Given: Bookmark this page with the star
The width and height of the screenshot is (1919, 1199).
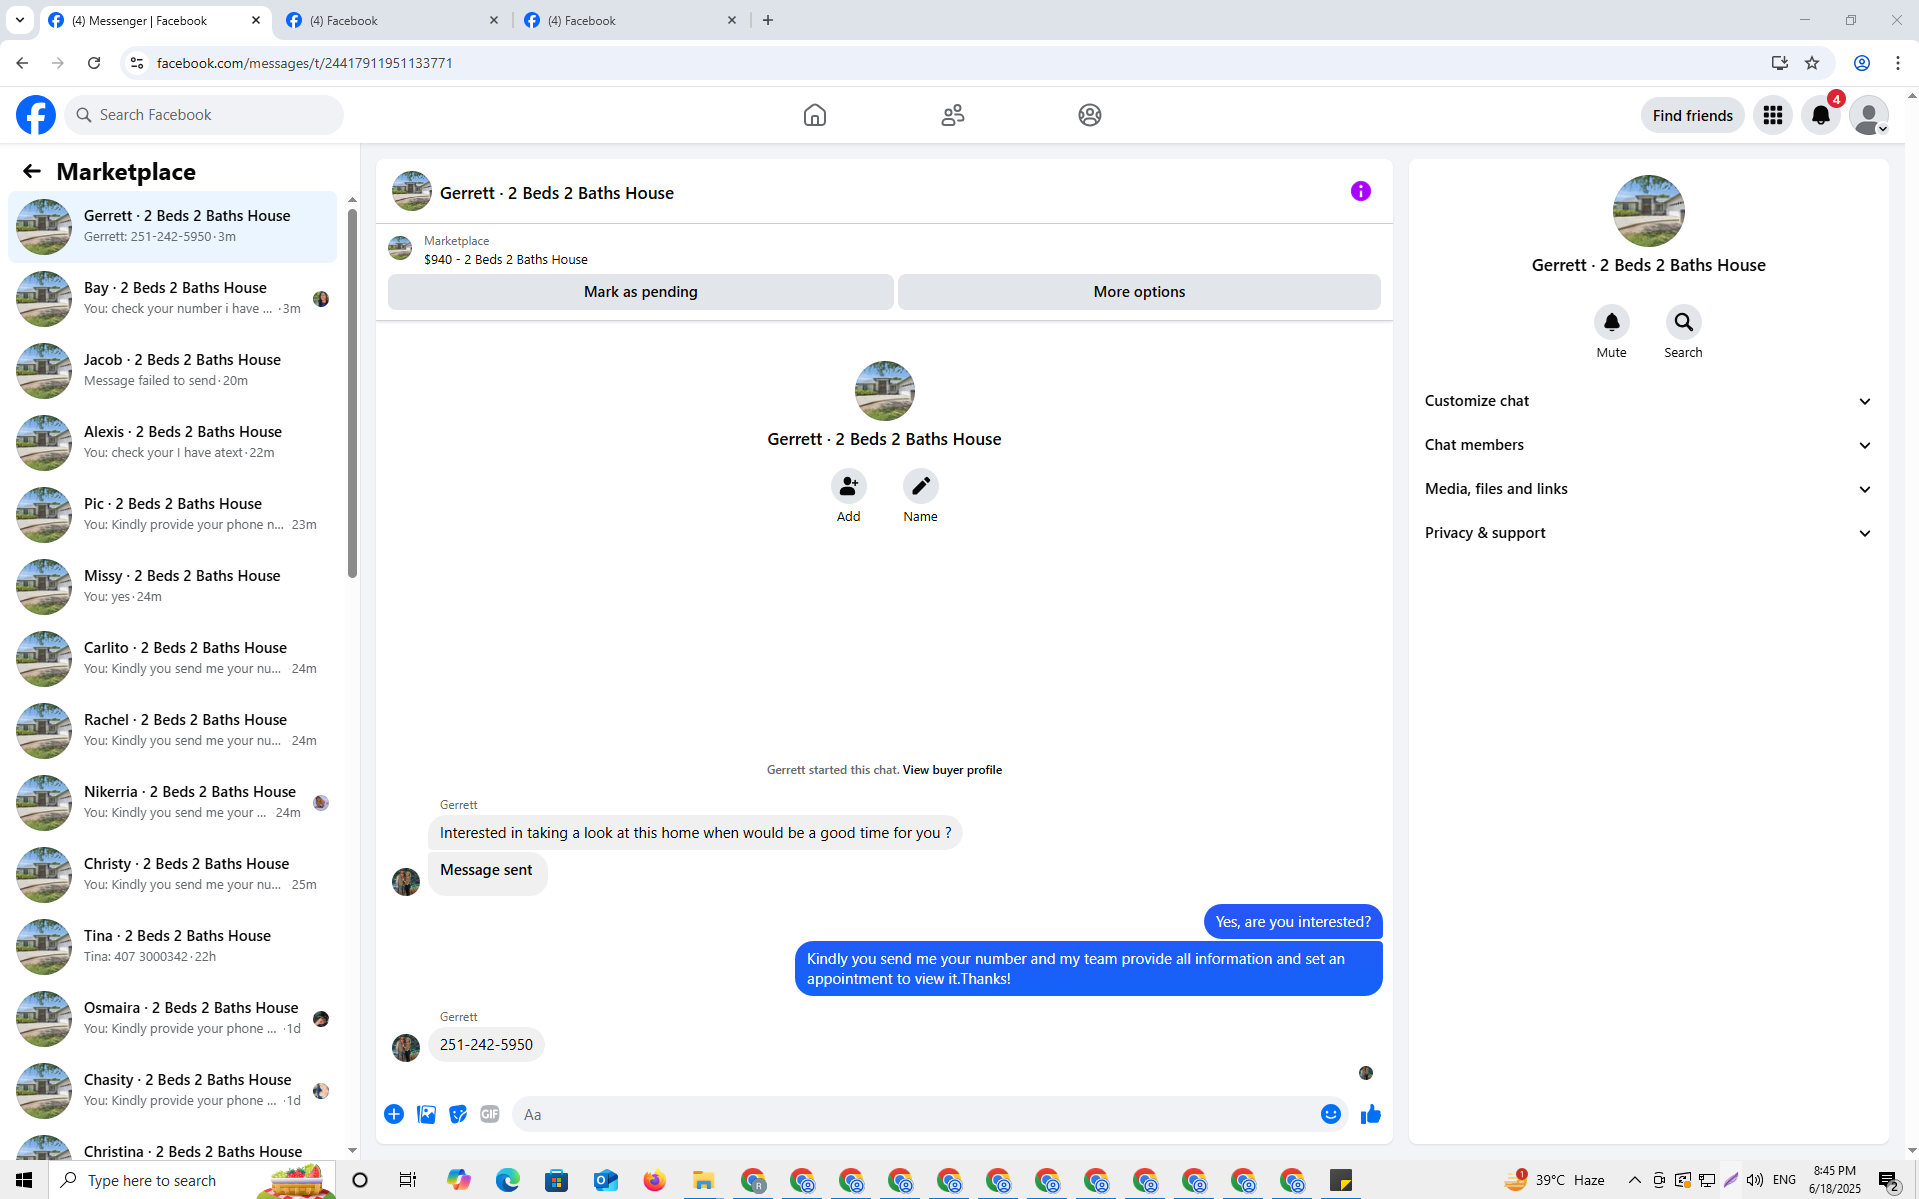Looking at the screenshot, I should point(1812,63).
